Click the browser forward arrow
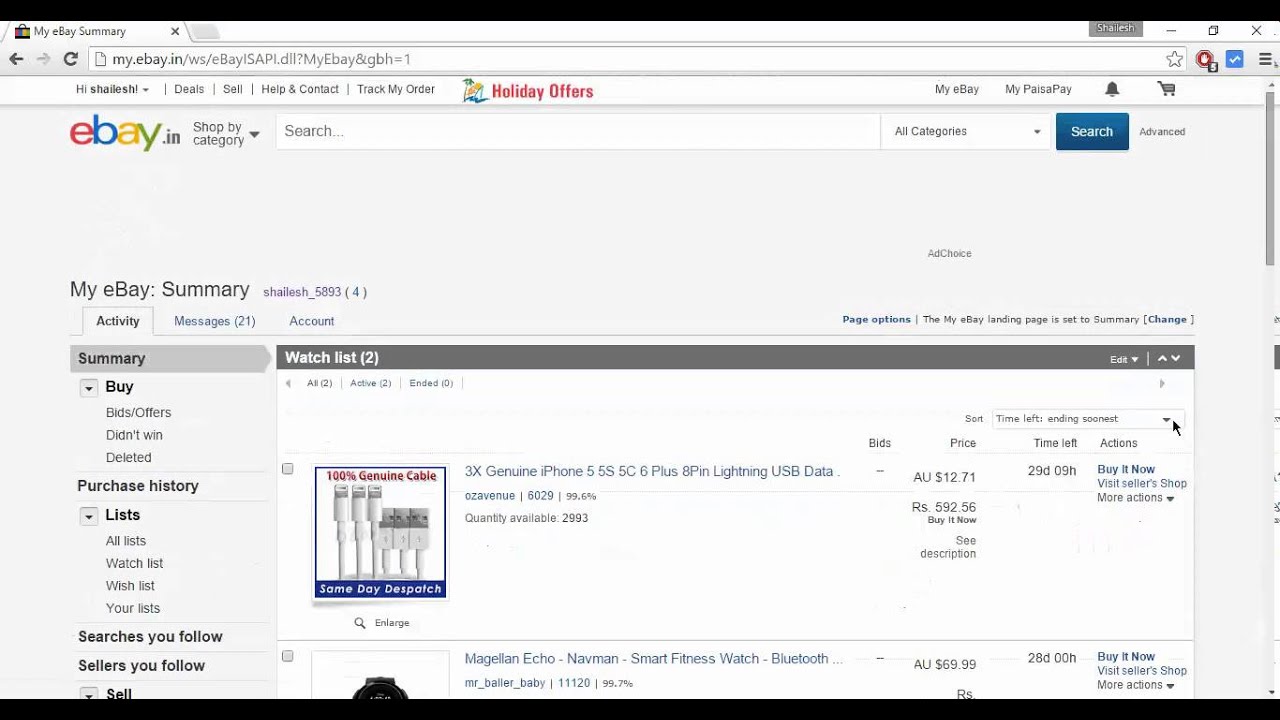Viewport: 1280px width, 720px height. pos(43,59)
